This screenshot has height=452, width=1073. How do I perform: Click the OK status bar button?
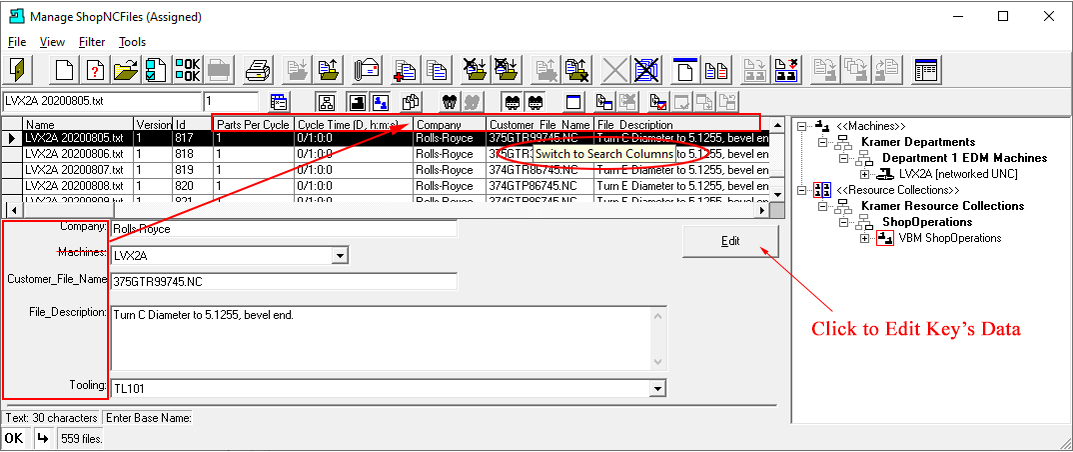tap(14, 438)
